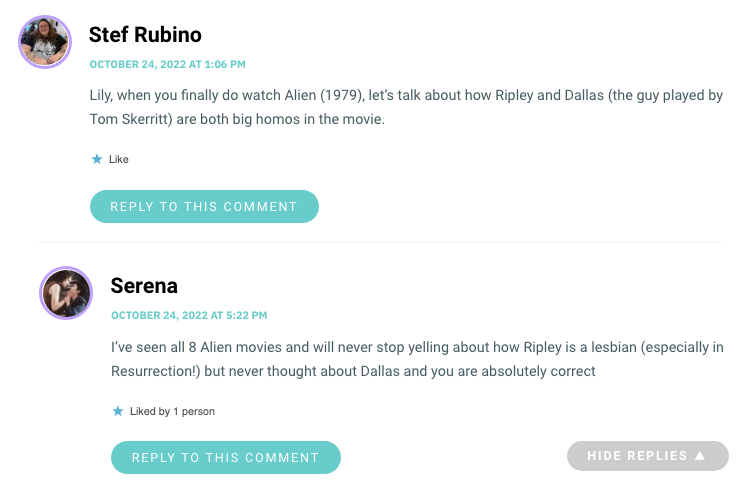Image resolution: width=743 pixels, height=488 pixels.
Task: Collapse the thread with Hide Replies button
Action: 648,456
